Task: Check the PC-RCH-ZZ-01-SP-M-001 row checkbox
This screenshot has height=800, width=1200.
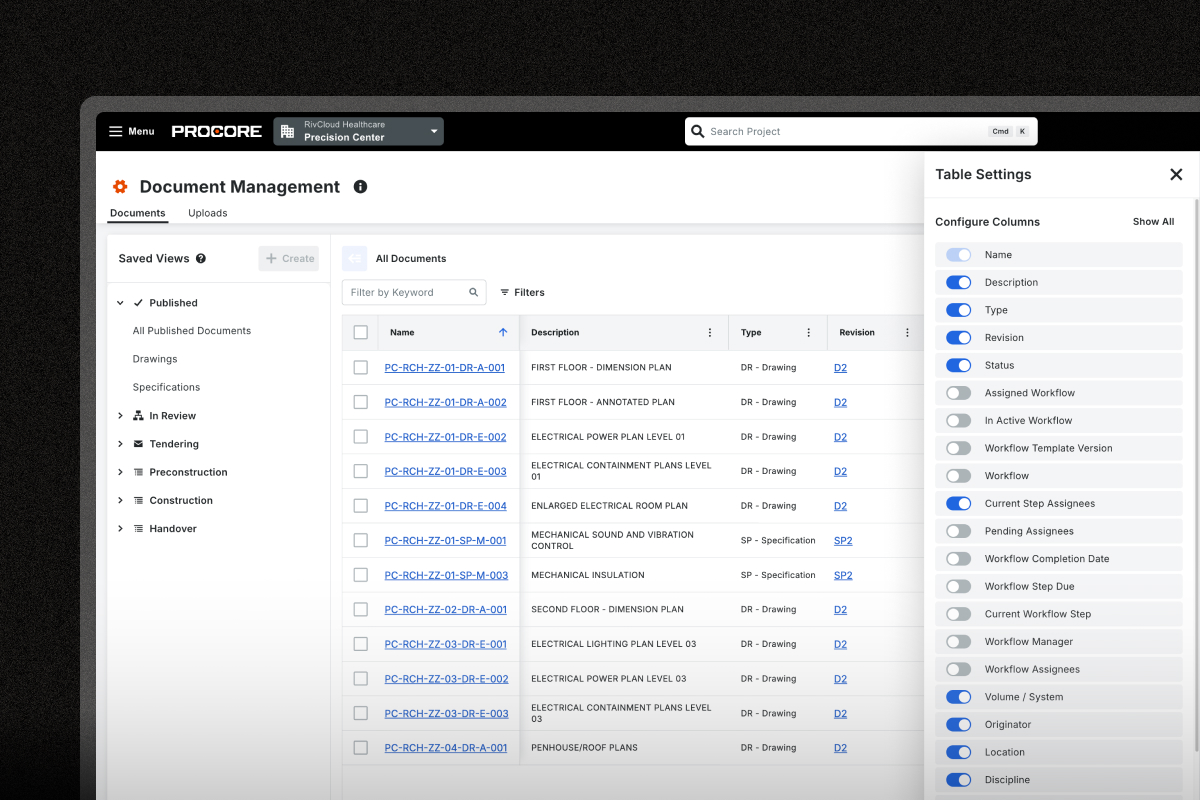Action: tap(361, 540)
